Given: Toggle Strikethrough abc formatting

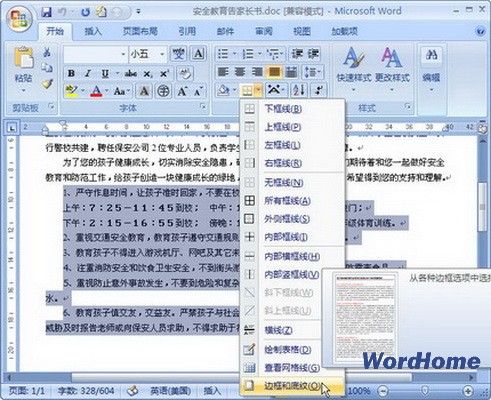Looking at the screenshot, I should coord(130,73).
